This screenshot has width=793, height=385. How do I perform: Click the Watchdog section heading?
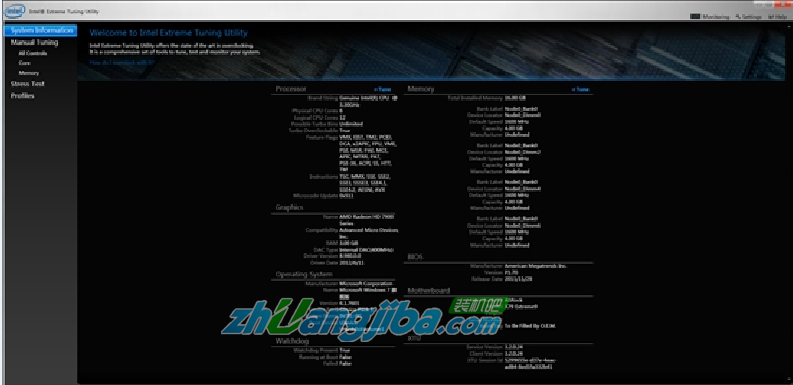click(292, 341)
